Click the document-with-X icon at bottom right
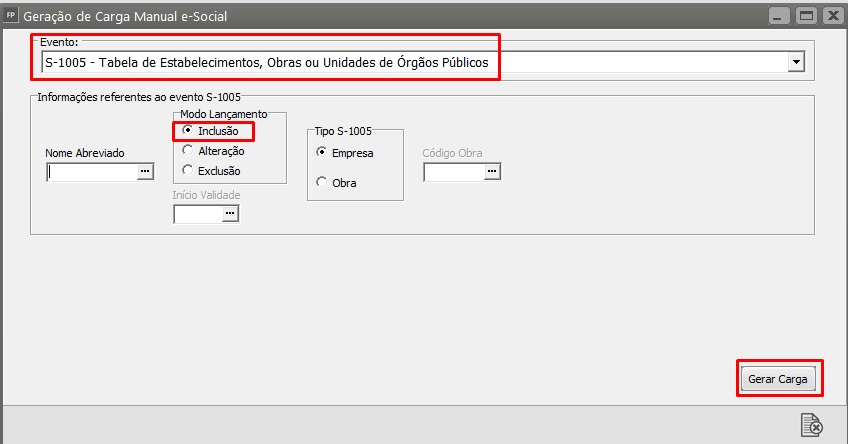The height and width of the screenshot is (444, 848). 811,425
